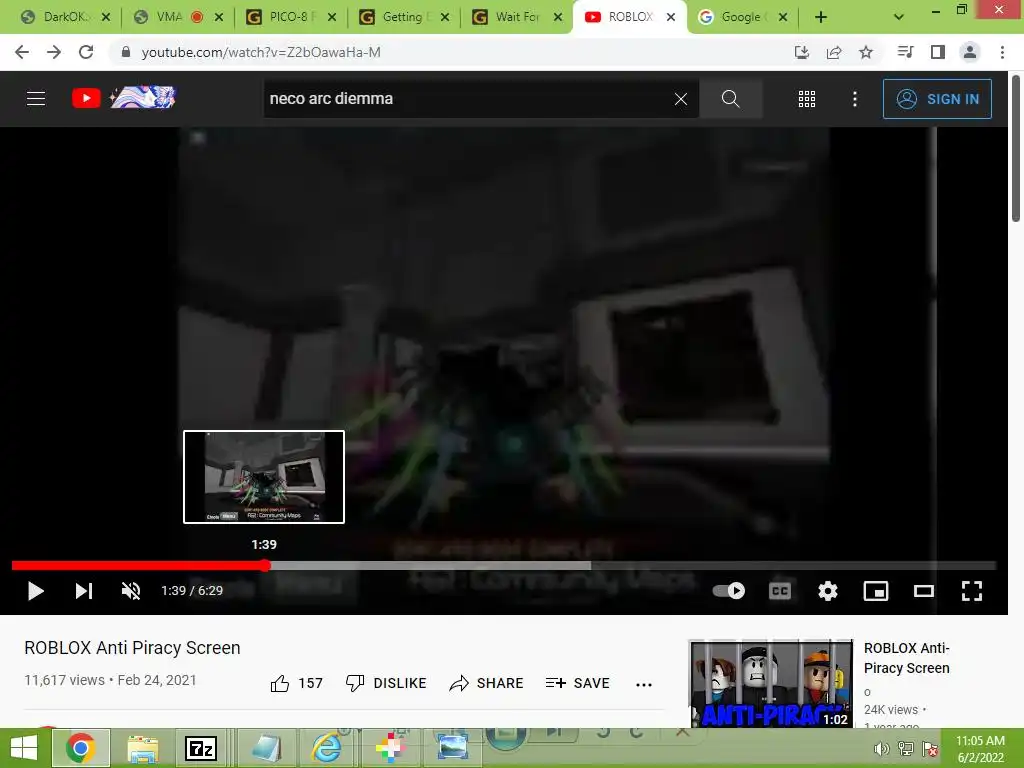
Task: Open the media control icon in Chrome toolbar
Action: coord(905,52)
